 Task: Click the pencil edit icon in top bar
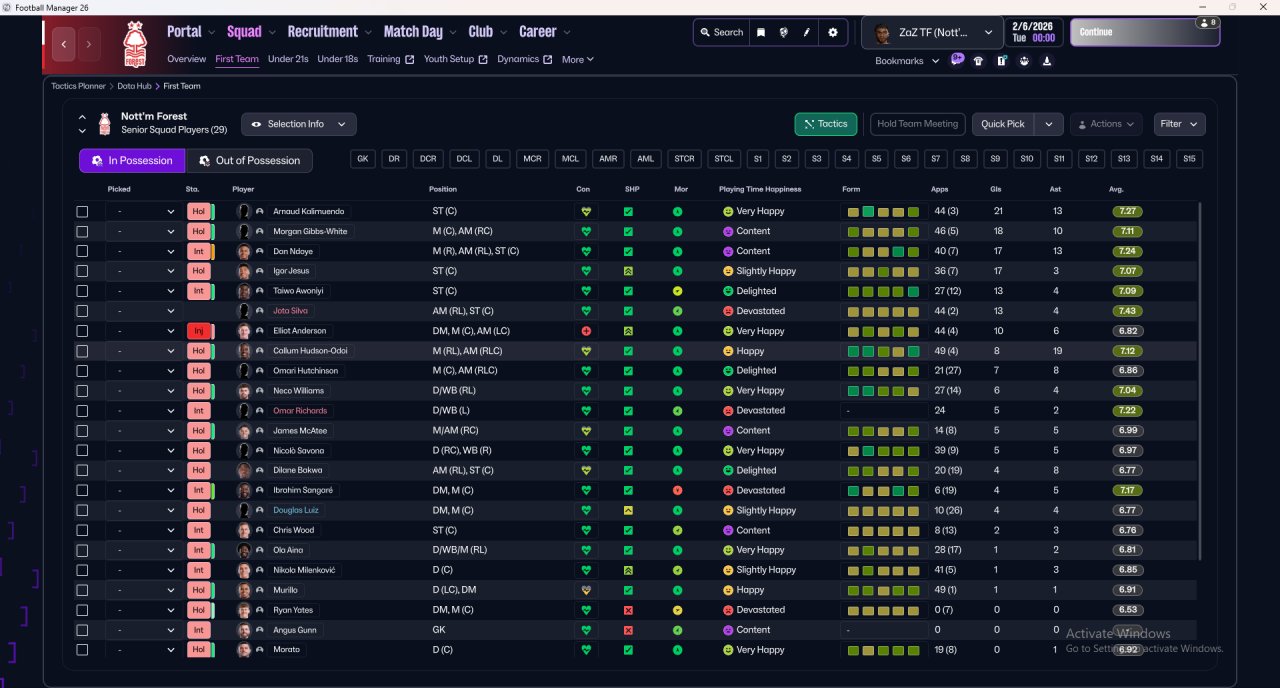807,32
